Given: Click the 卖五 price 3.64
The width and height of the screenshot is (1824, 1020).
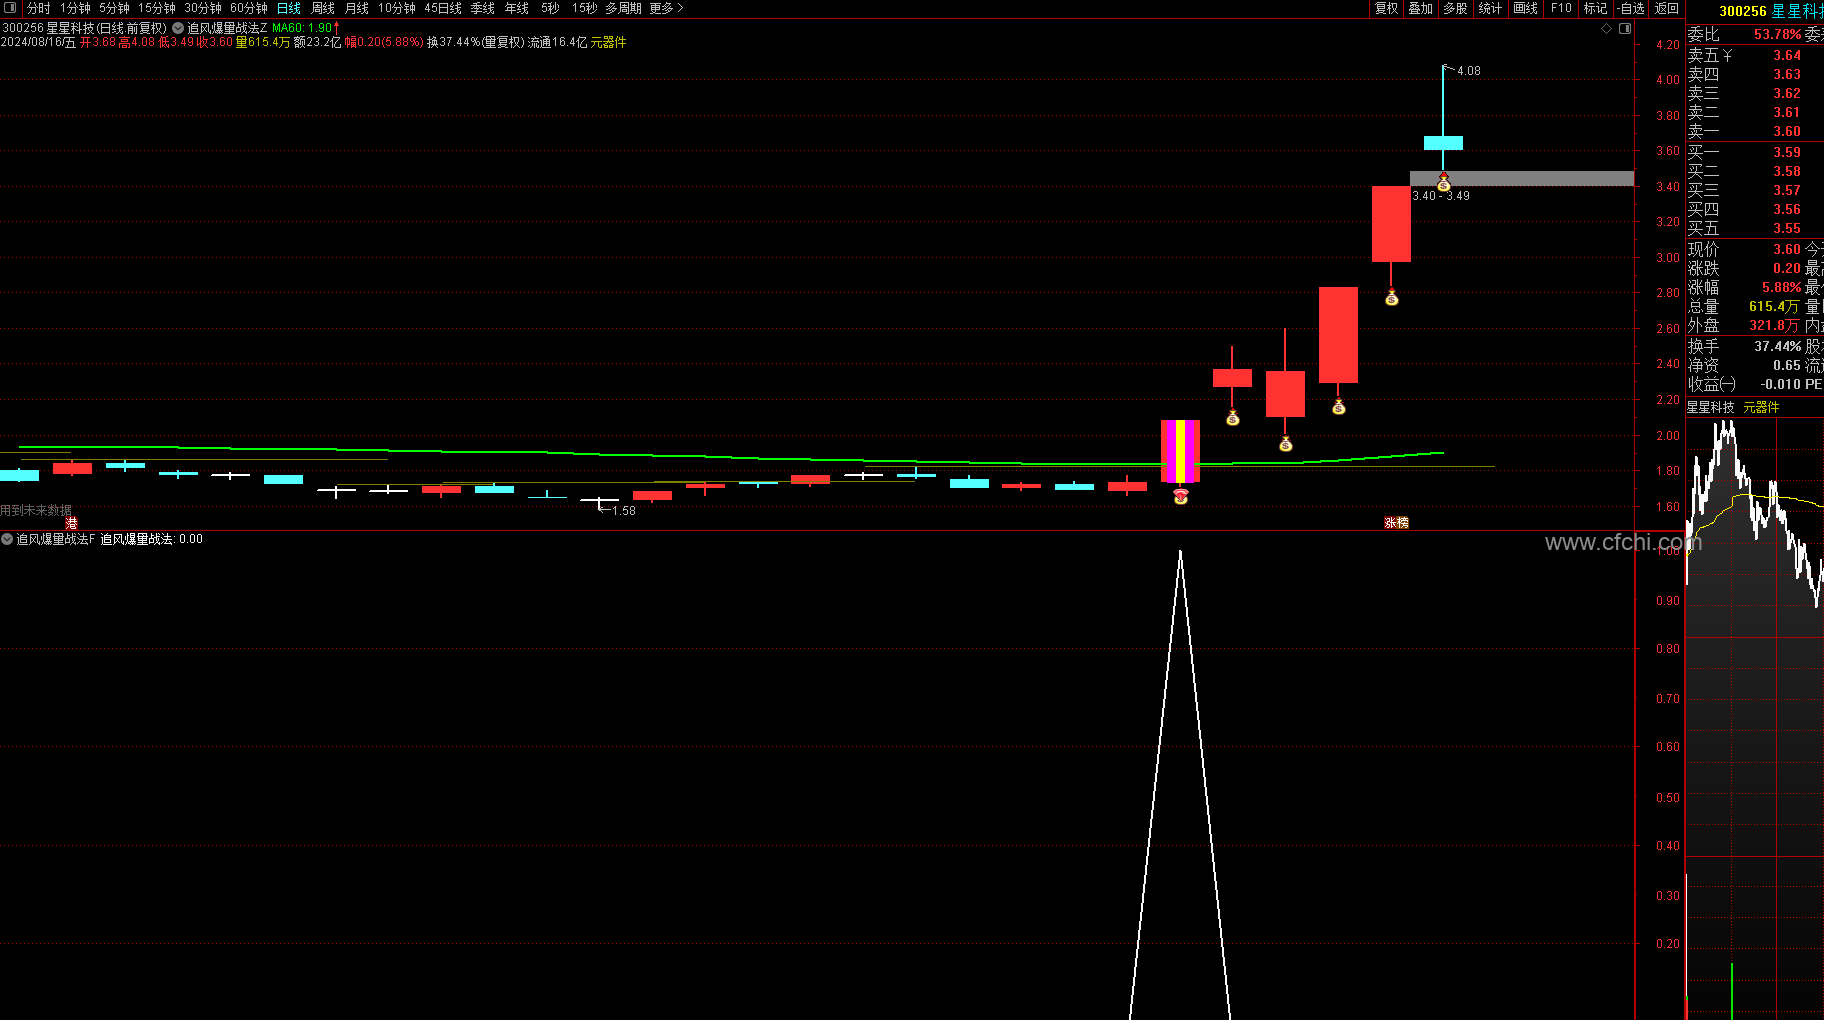Looking at the screenshot, I should coord(1787,56).
